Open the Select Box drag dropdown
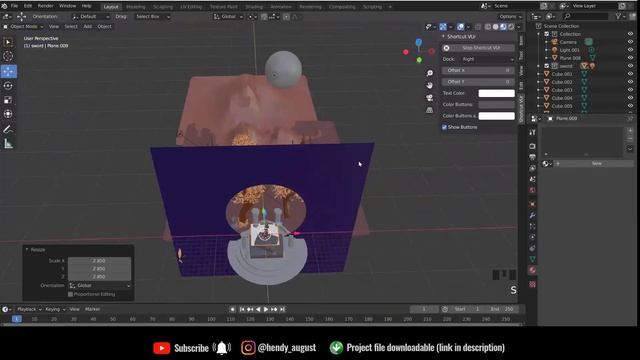 click(152, 17)
